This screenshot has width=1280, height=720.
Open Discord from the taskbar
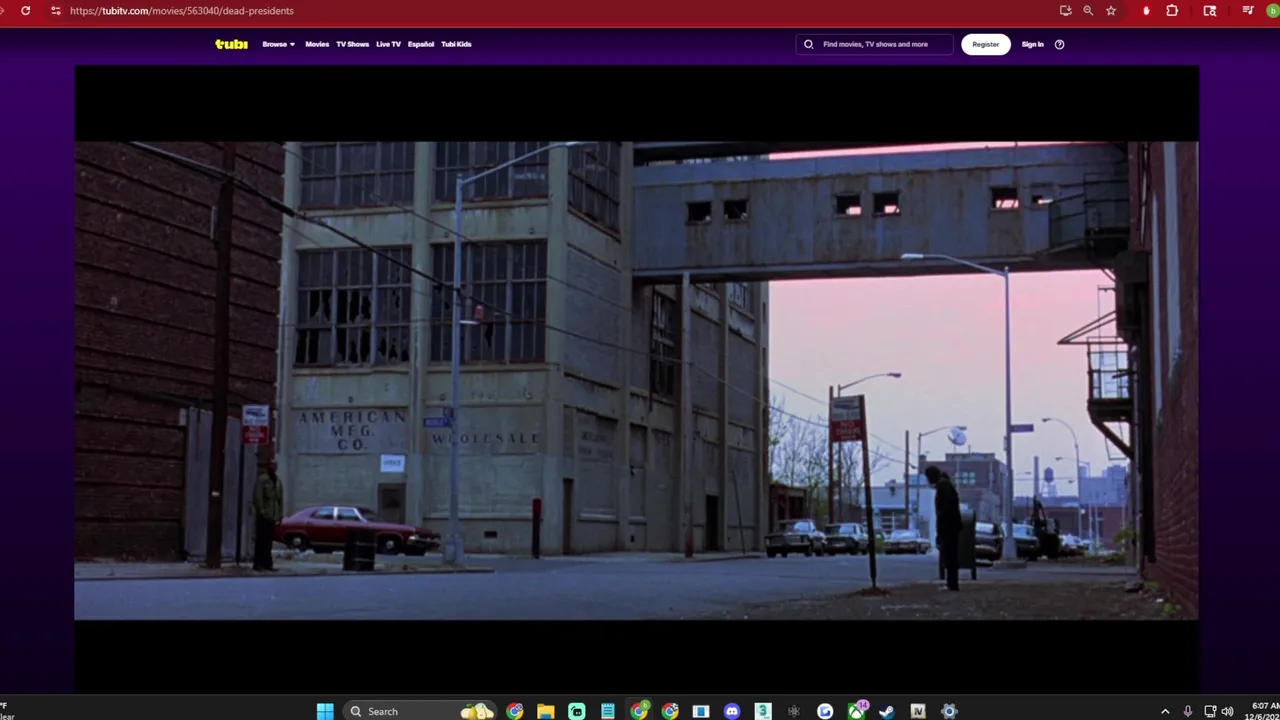click(732, 711)
